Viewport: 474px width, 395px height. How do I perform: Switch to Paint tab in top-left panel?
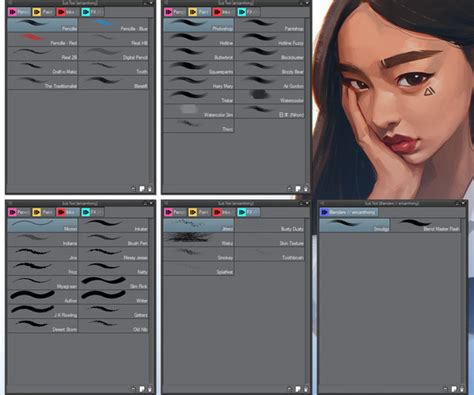(43, 12)
